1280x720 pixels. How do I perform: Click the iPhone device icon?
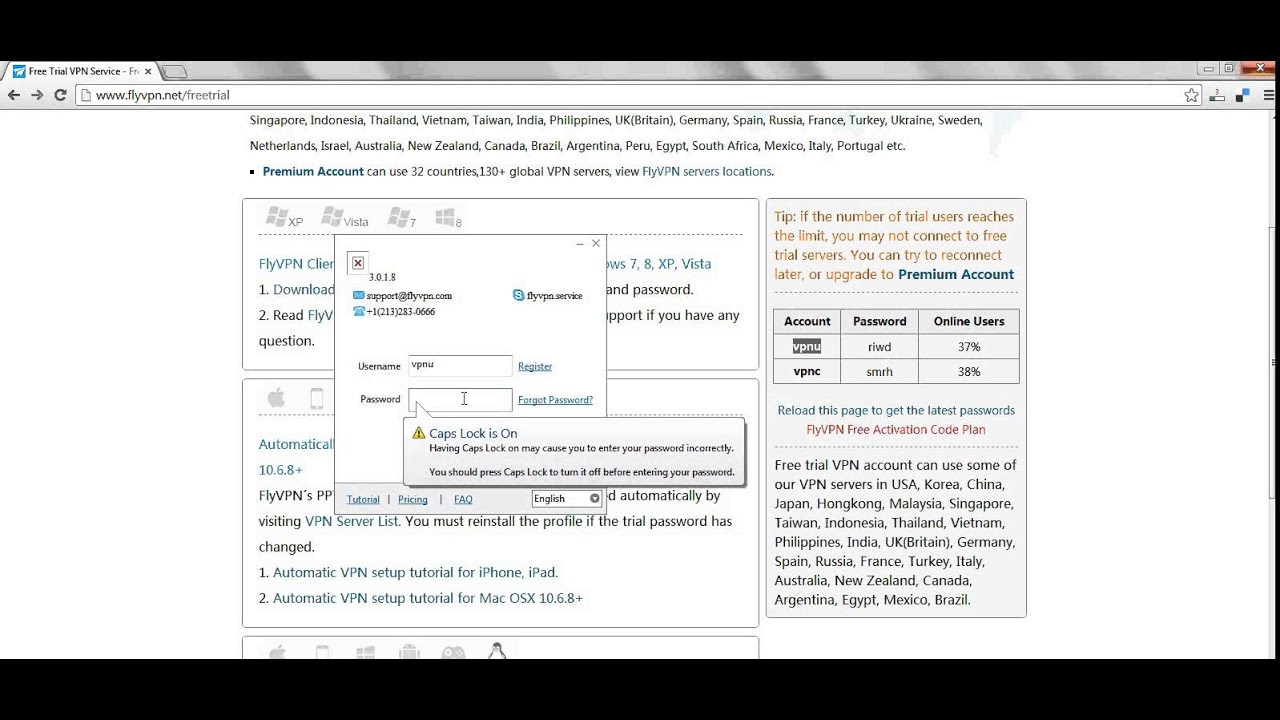click(317, 399)
